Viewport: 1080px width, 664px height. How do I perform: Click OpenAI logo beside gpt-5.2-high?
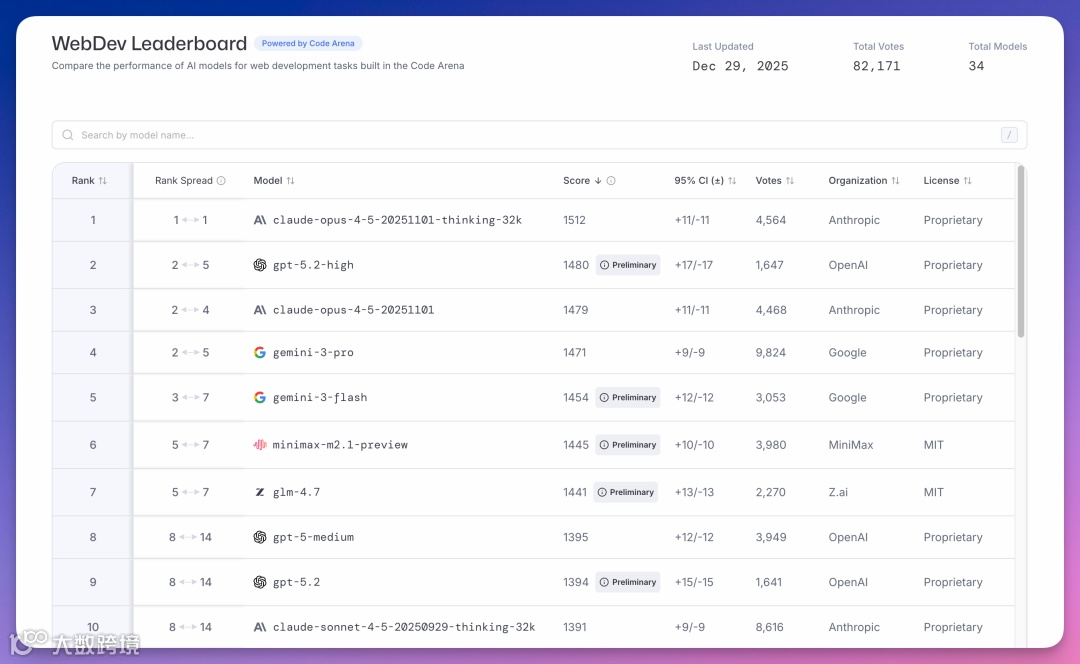[260, 265]
